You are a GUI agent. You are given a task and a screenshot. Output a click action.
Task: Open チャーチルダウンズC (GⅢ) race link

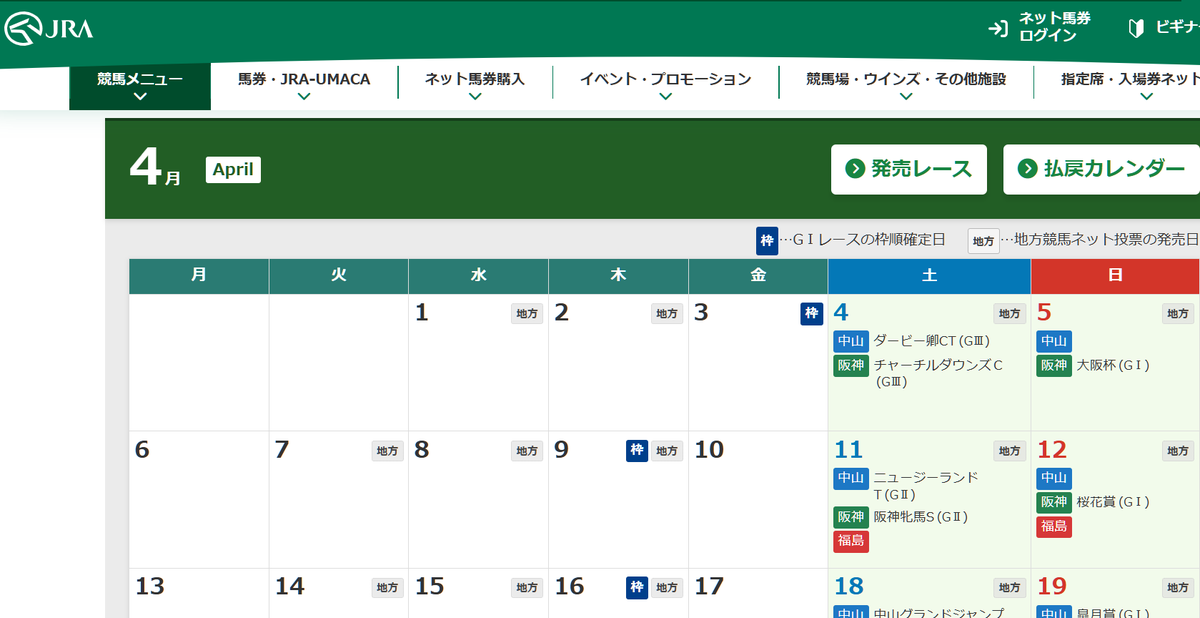pyautogui.click(x=938, y=373)
